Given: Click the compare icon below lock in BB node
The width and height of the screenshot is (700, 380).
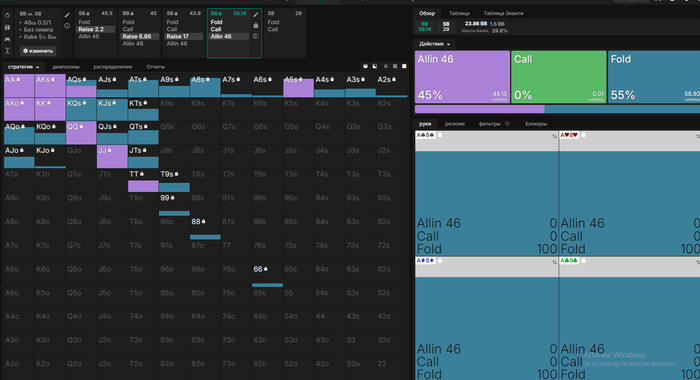Looking at the screenshot, I should [256, 36].
